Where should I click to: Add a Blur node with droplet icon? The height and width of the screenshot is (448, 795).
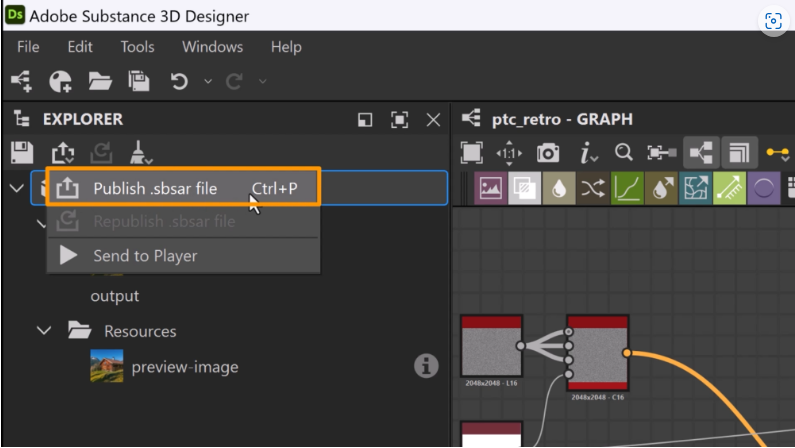(x=559, y=189)
